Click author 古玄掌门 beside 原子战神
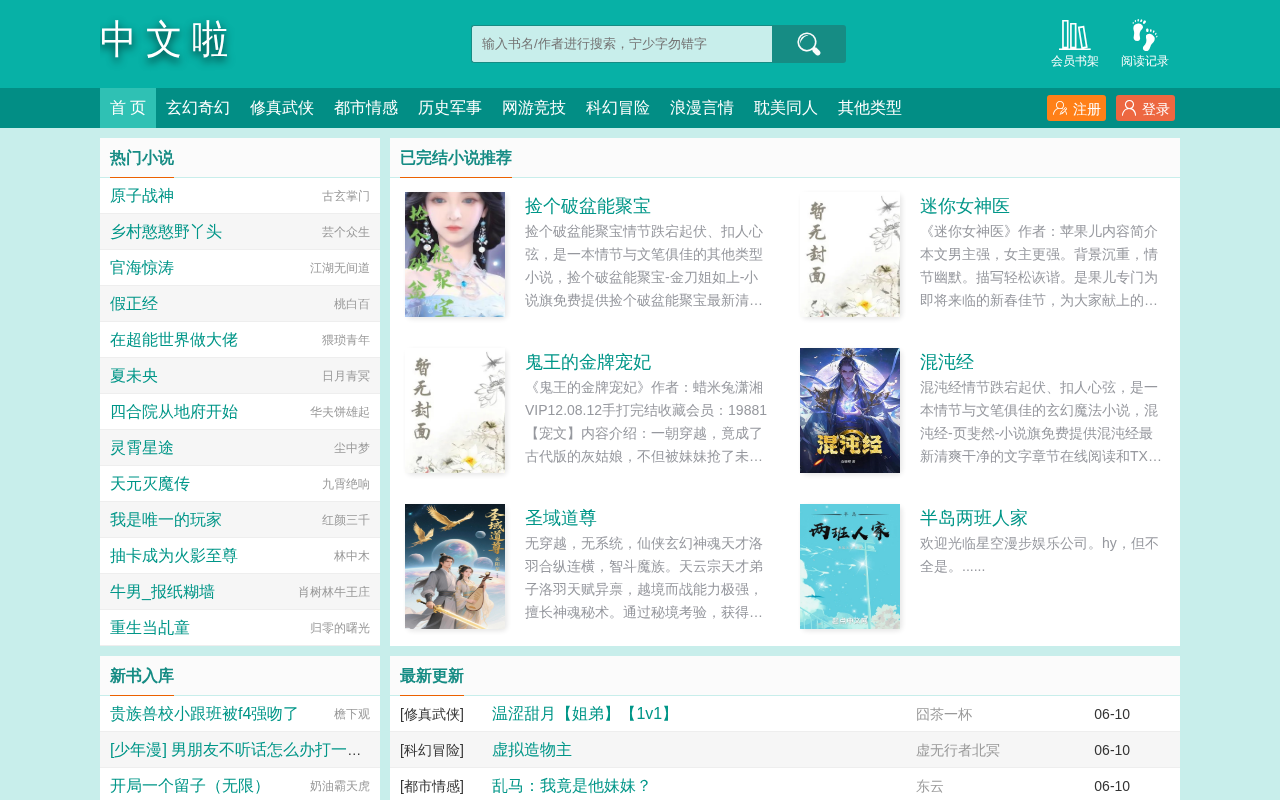This screenshot has height=800, width=1280. [346, 196]
